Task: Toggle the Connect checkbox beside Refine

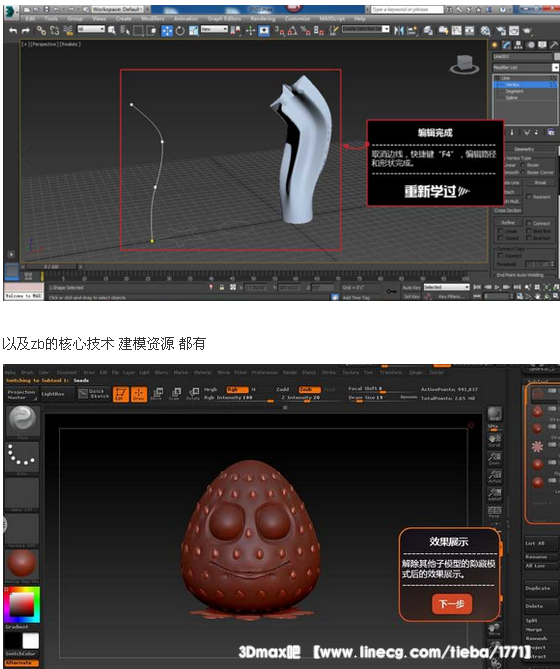Action: 529,223
